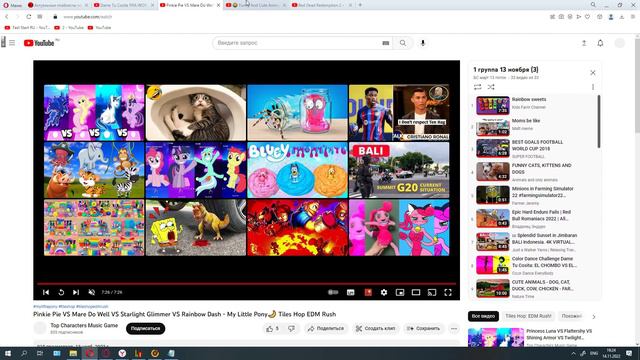Open Splendid Sunset in Jimbaran BALI video
Screen dimensions: 640x360
[x=531, y=242]
